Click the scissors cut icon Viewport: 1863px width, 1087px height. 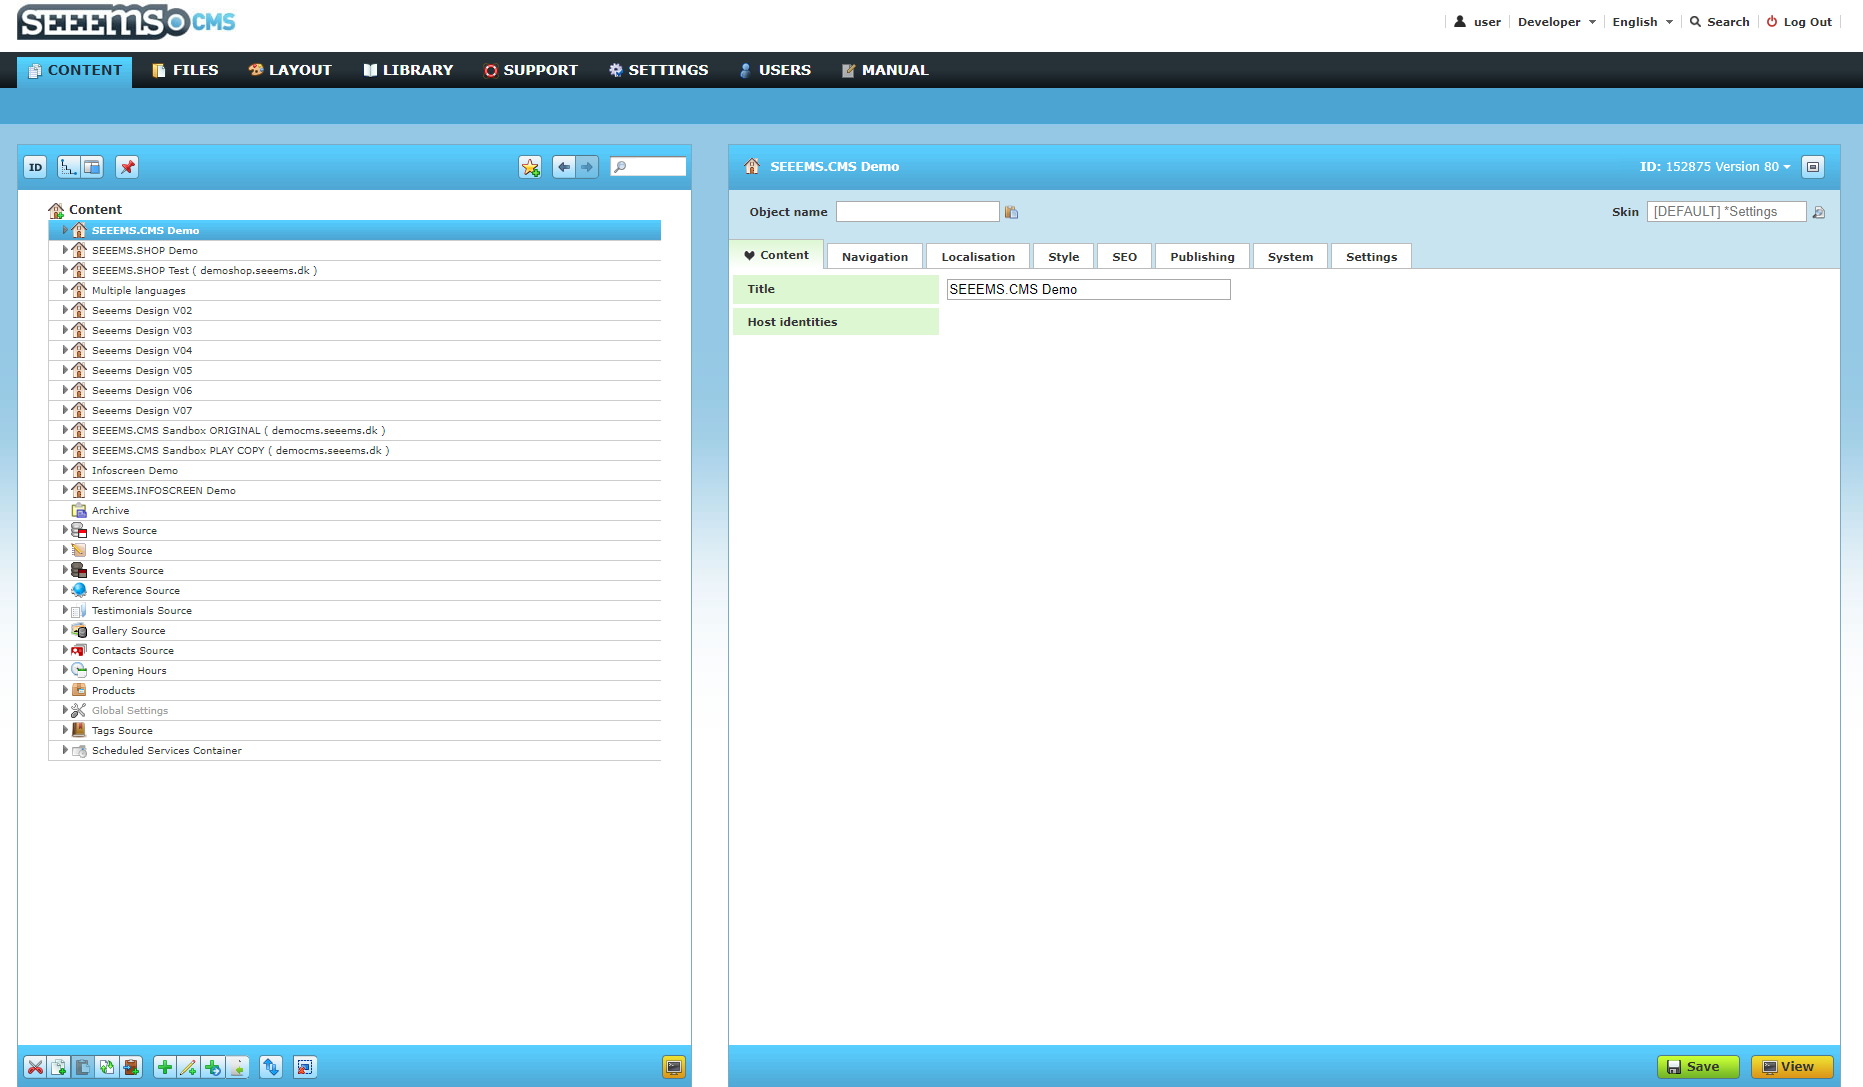(x=35, y=1067)
